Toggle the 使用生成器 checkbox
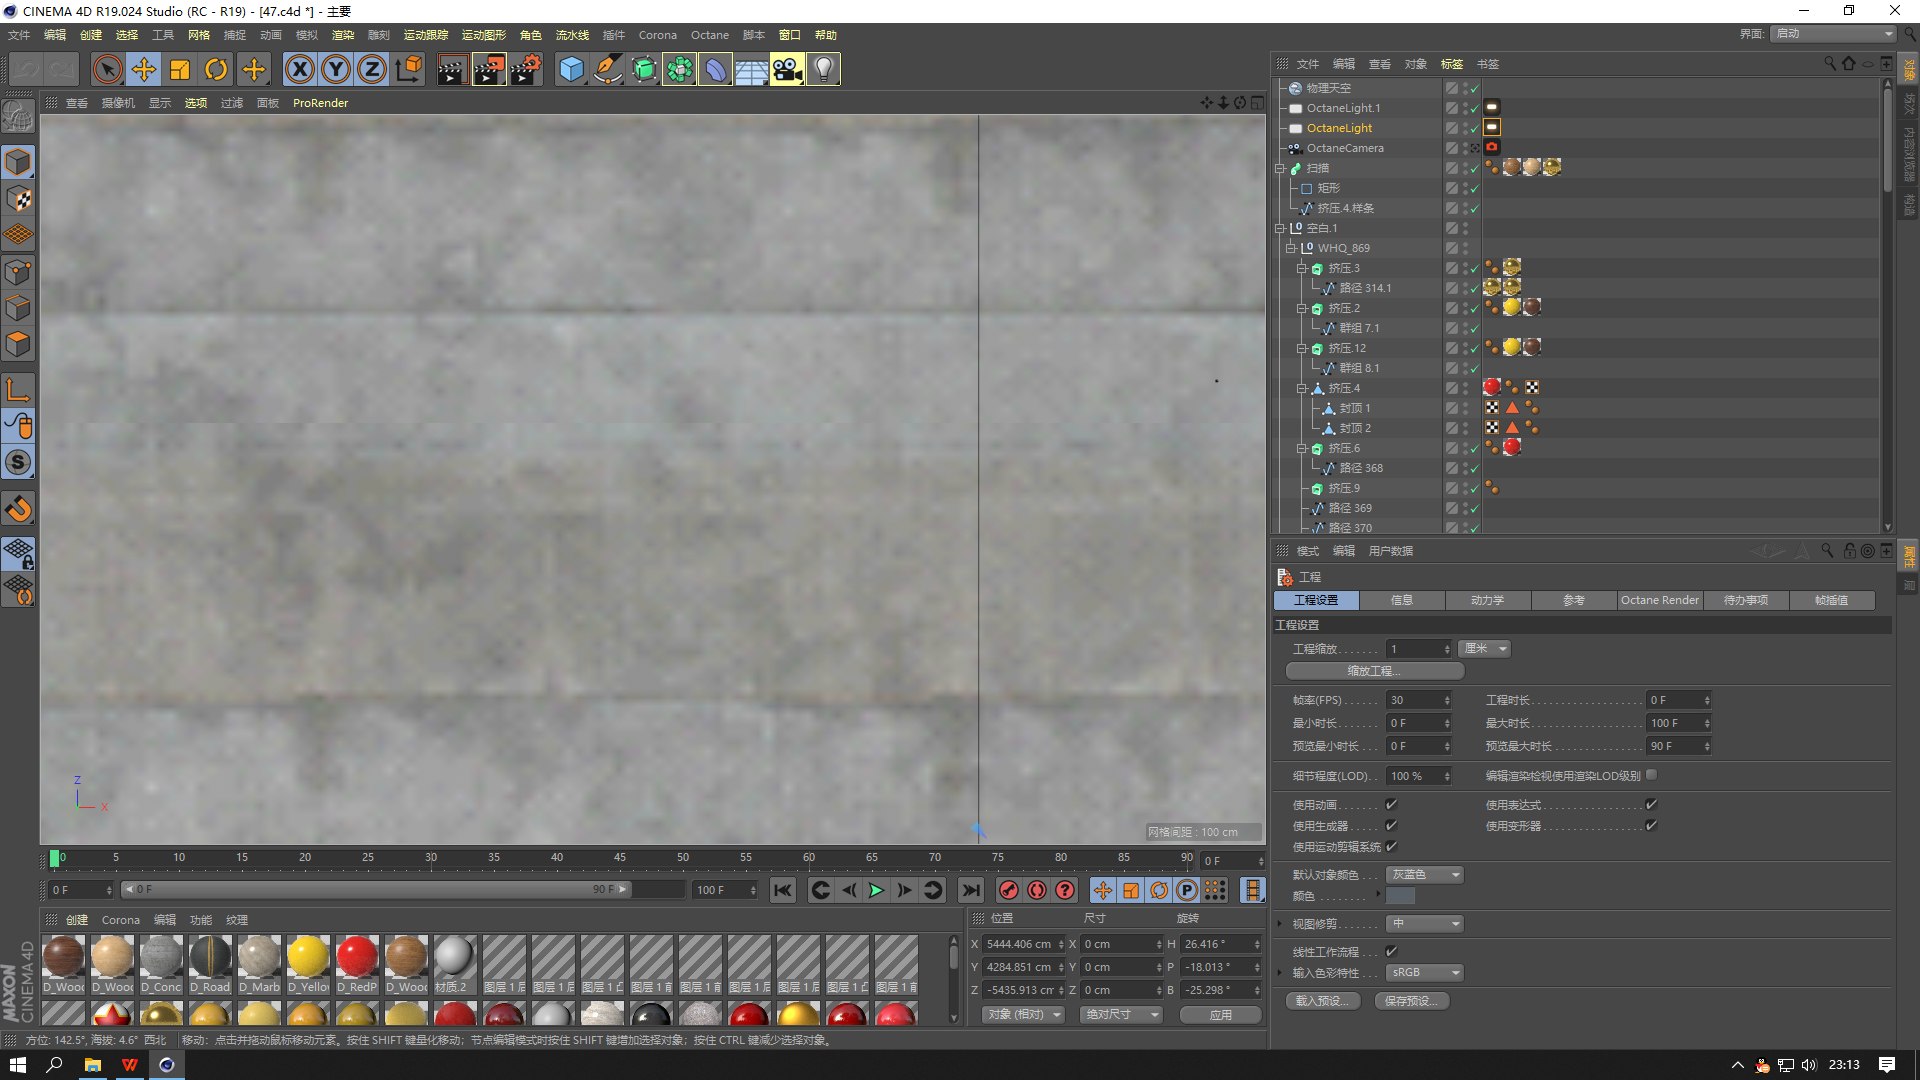Screen dimensions: 1920x1080 point(1391,825)
